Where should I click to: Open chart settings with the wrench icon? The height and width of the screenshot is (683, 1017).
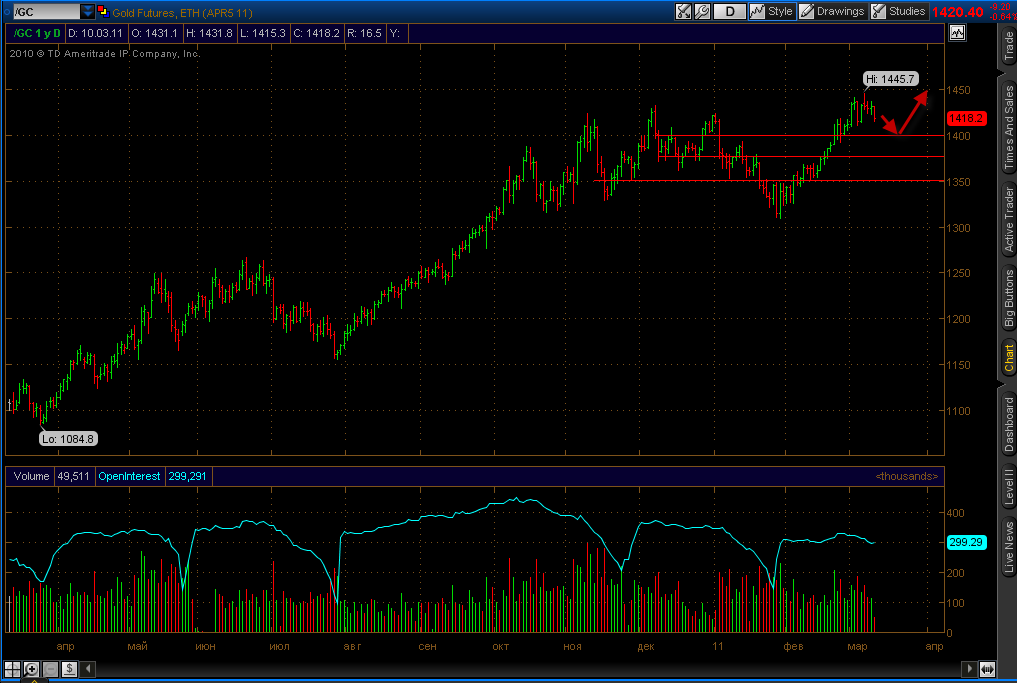702,12
